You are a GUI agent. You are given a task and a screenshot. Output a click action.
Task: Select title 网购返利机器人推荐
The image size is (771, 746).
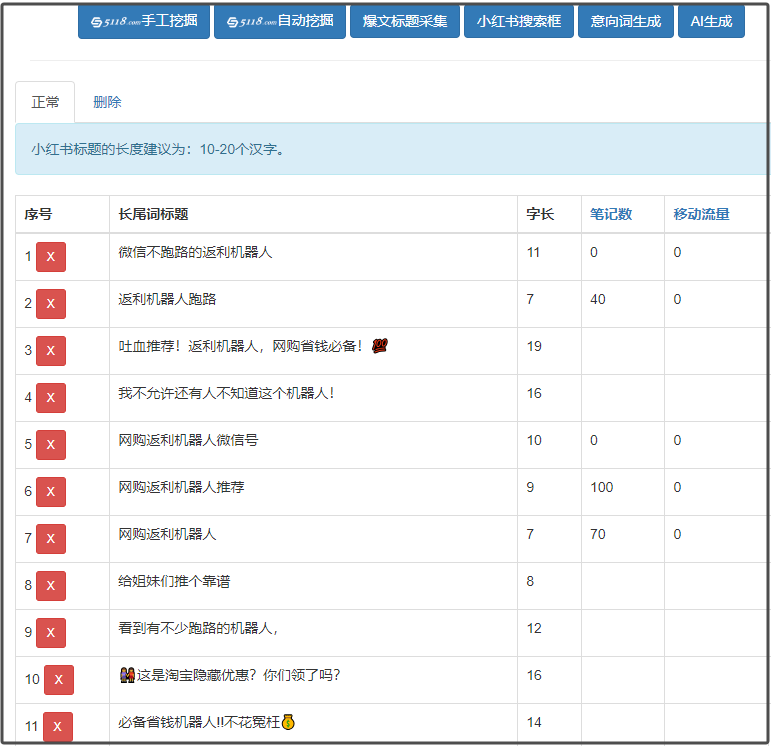pos(181,487)
